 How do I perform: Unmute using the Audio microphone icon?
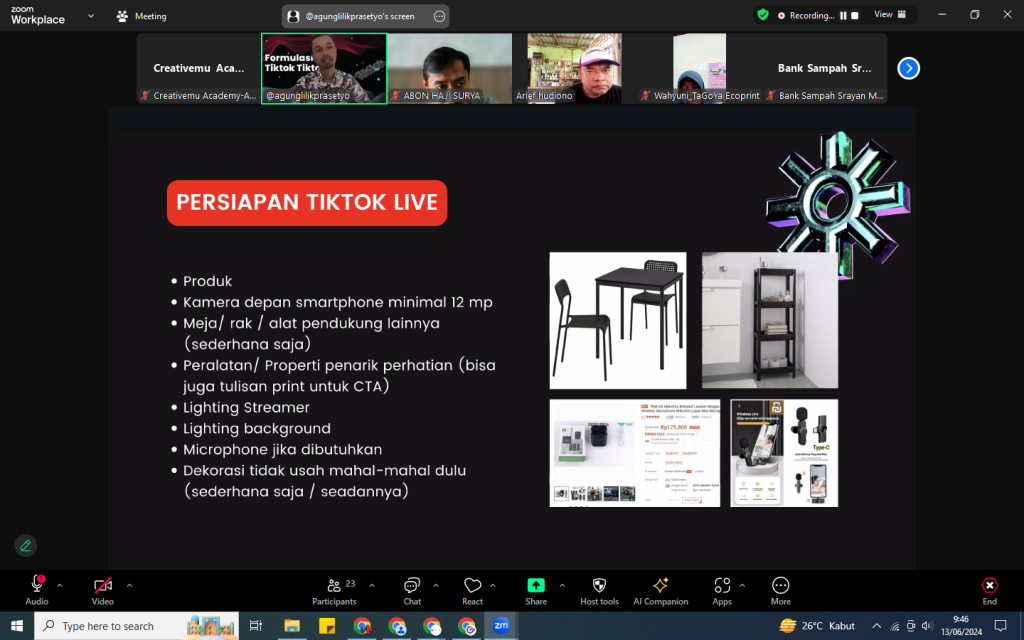pos(37,585)
